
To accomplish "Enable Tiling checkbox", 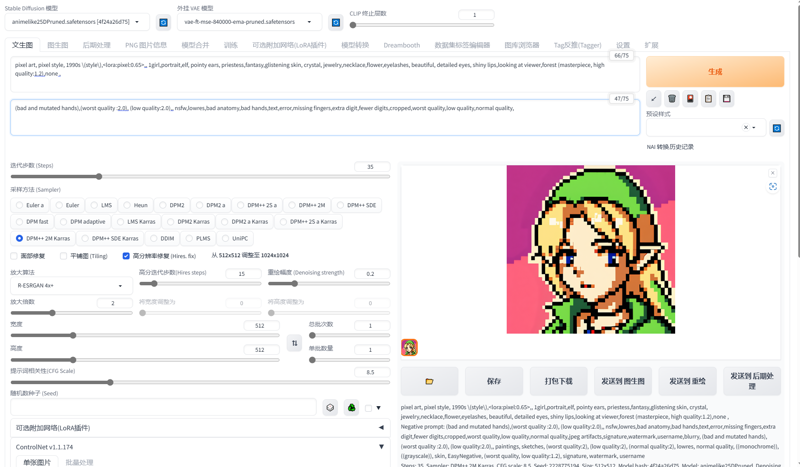I will pyautogui.click(x=63, y=256).
